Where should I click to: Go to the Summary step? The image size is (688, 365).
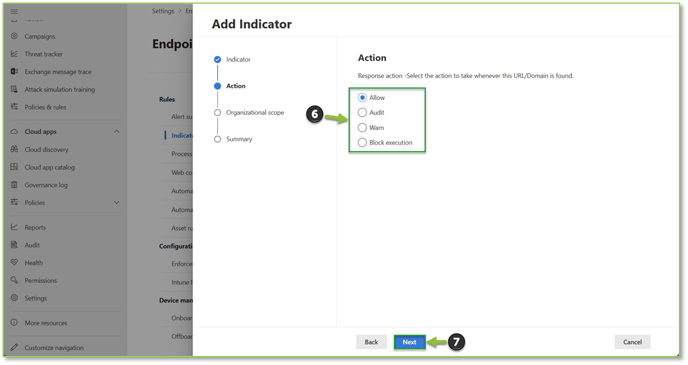point(239,139)
